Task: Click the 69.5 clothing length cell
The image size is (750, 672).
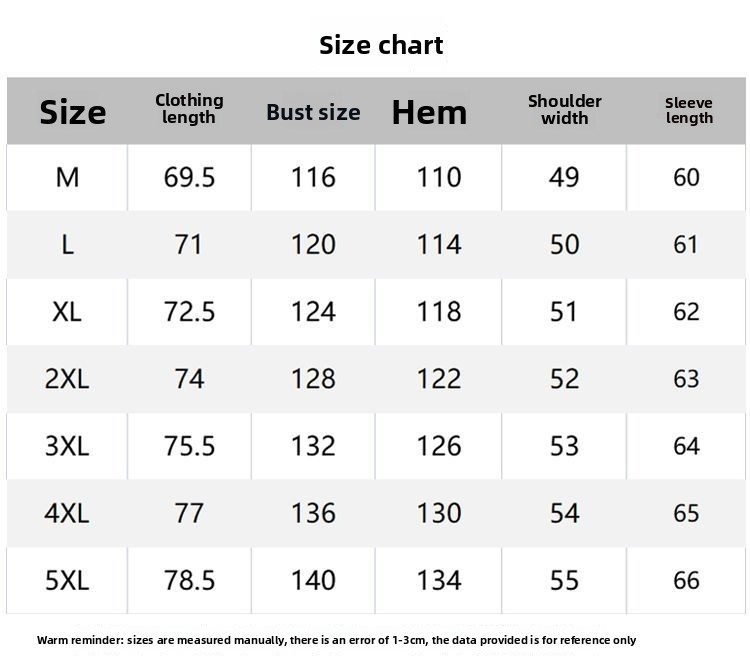Action: click(189, 178)
